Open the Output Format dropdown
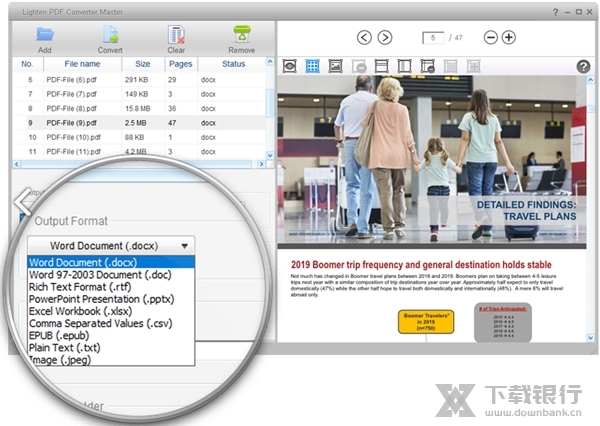 click(111, 245)
